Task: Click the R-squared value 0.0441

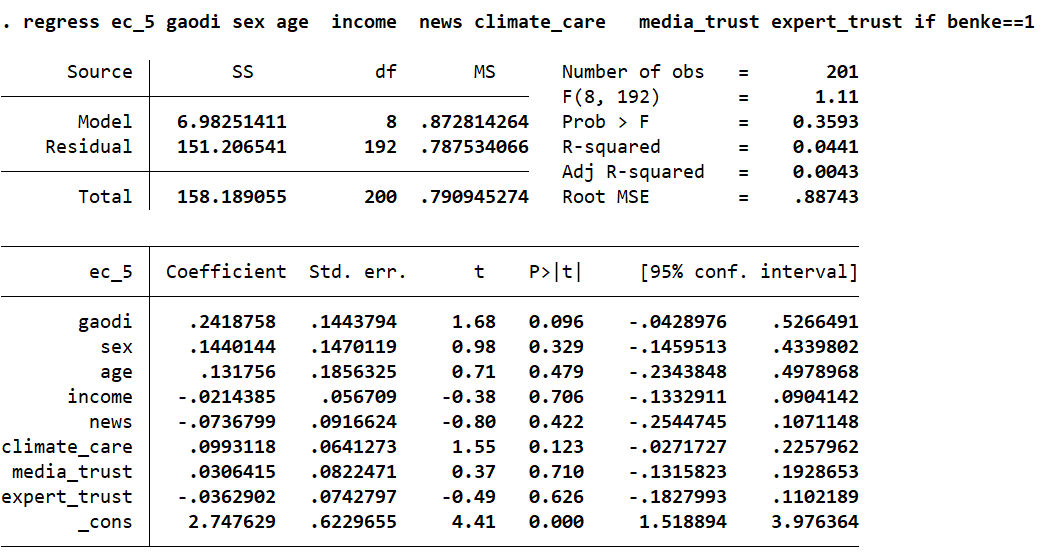Action: pos(825,147)
